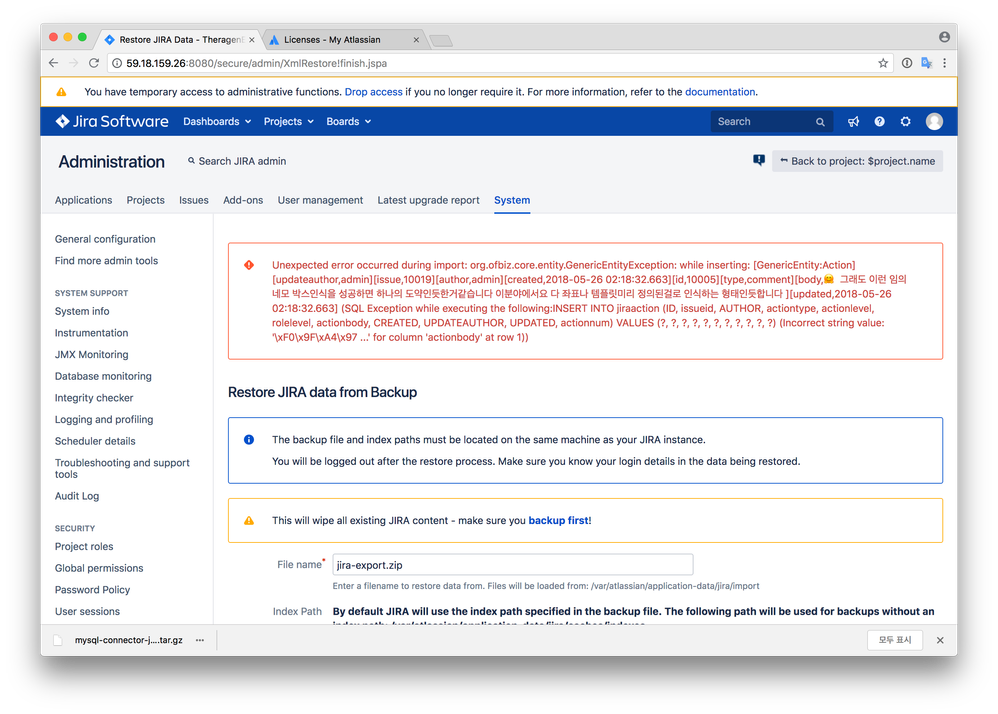Go forward with browser forward arrow
The width and height of the screenshot is (998, 714).
pos(74,63)
